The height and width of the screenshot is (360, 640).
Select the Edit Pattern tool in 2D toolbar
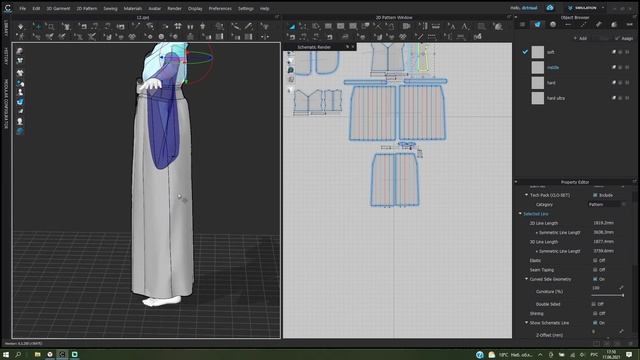point(303,27)
